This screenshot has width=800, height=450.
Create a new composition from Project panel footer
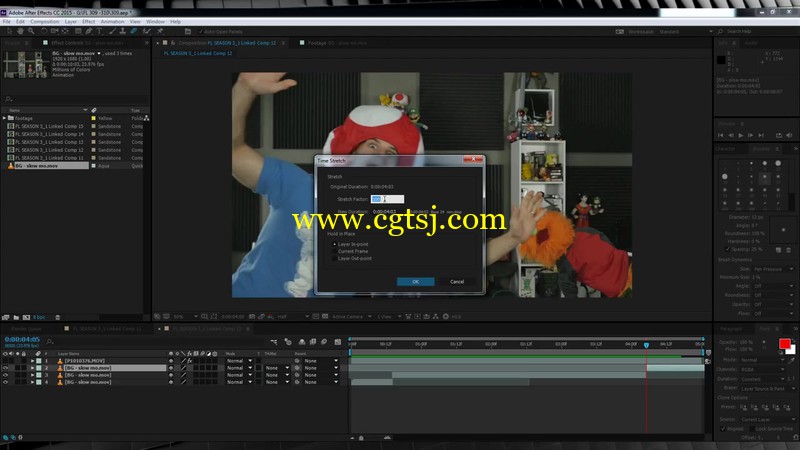(x=26, y=317)
